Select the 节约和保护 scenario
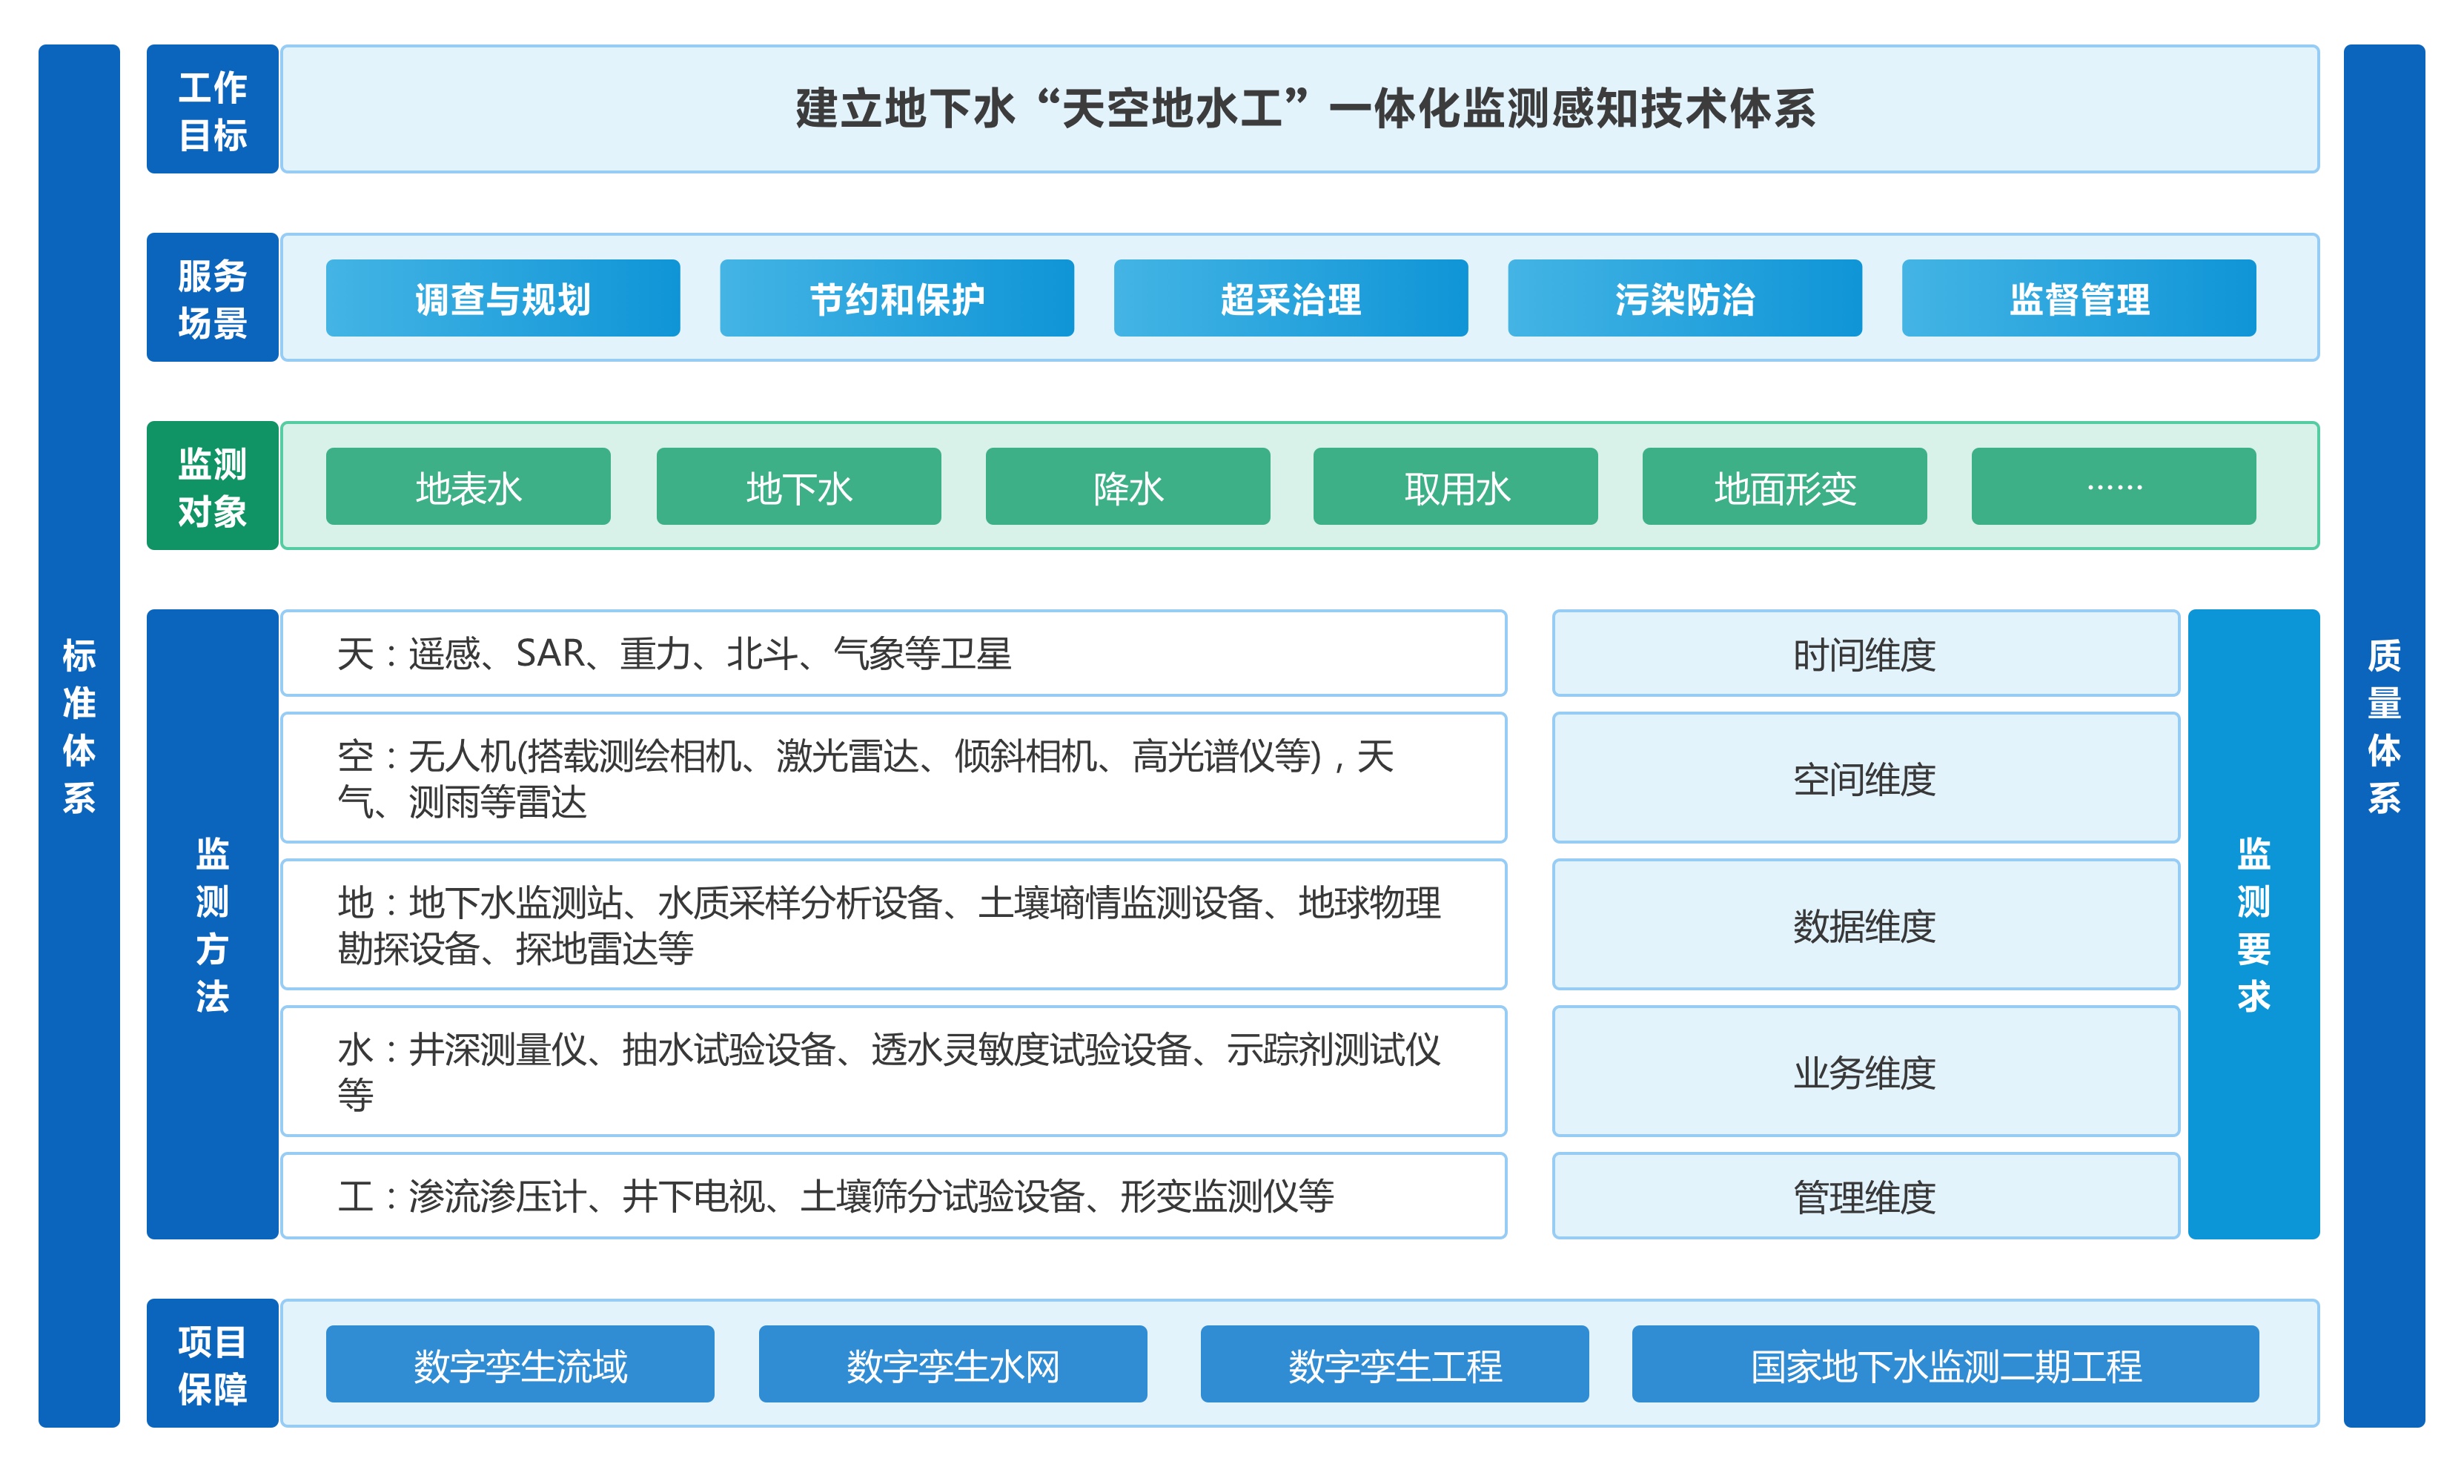2464x1484 pixels. 896,298
